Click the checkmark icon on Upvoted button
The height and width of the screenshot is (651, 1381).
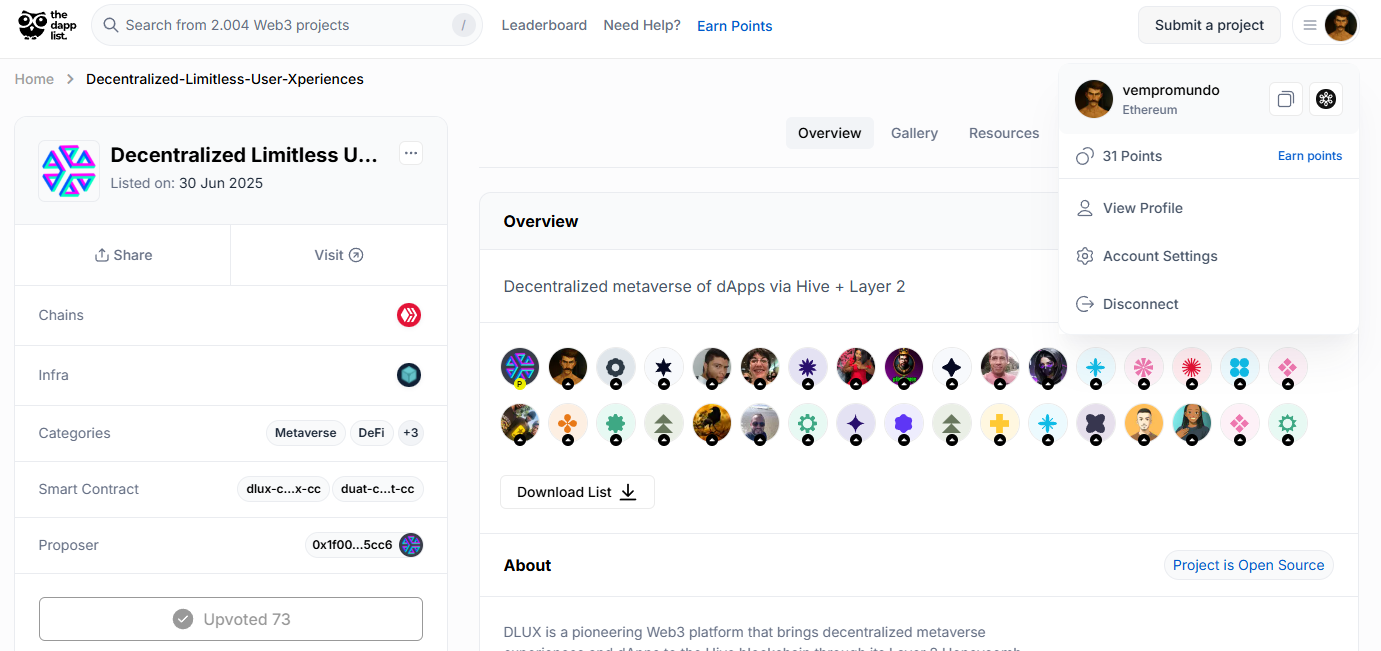pyautogui.click(x=183, y=619)
